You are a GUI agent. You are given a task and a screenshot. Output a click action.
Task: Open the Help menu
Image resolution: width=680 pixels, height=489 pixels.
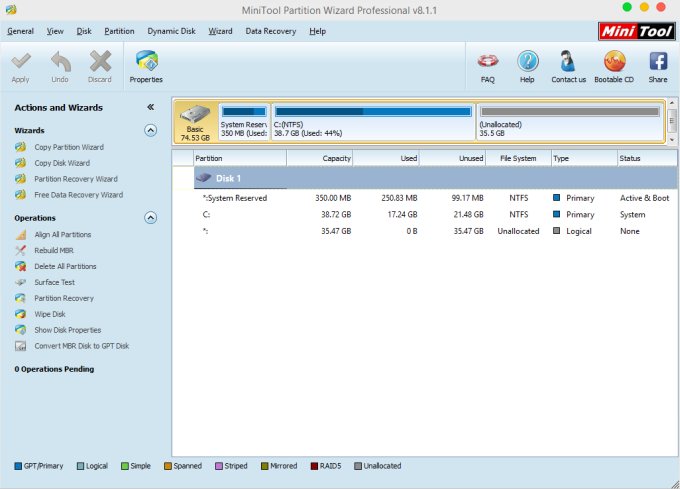point(317,31)
